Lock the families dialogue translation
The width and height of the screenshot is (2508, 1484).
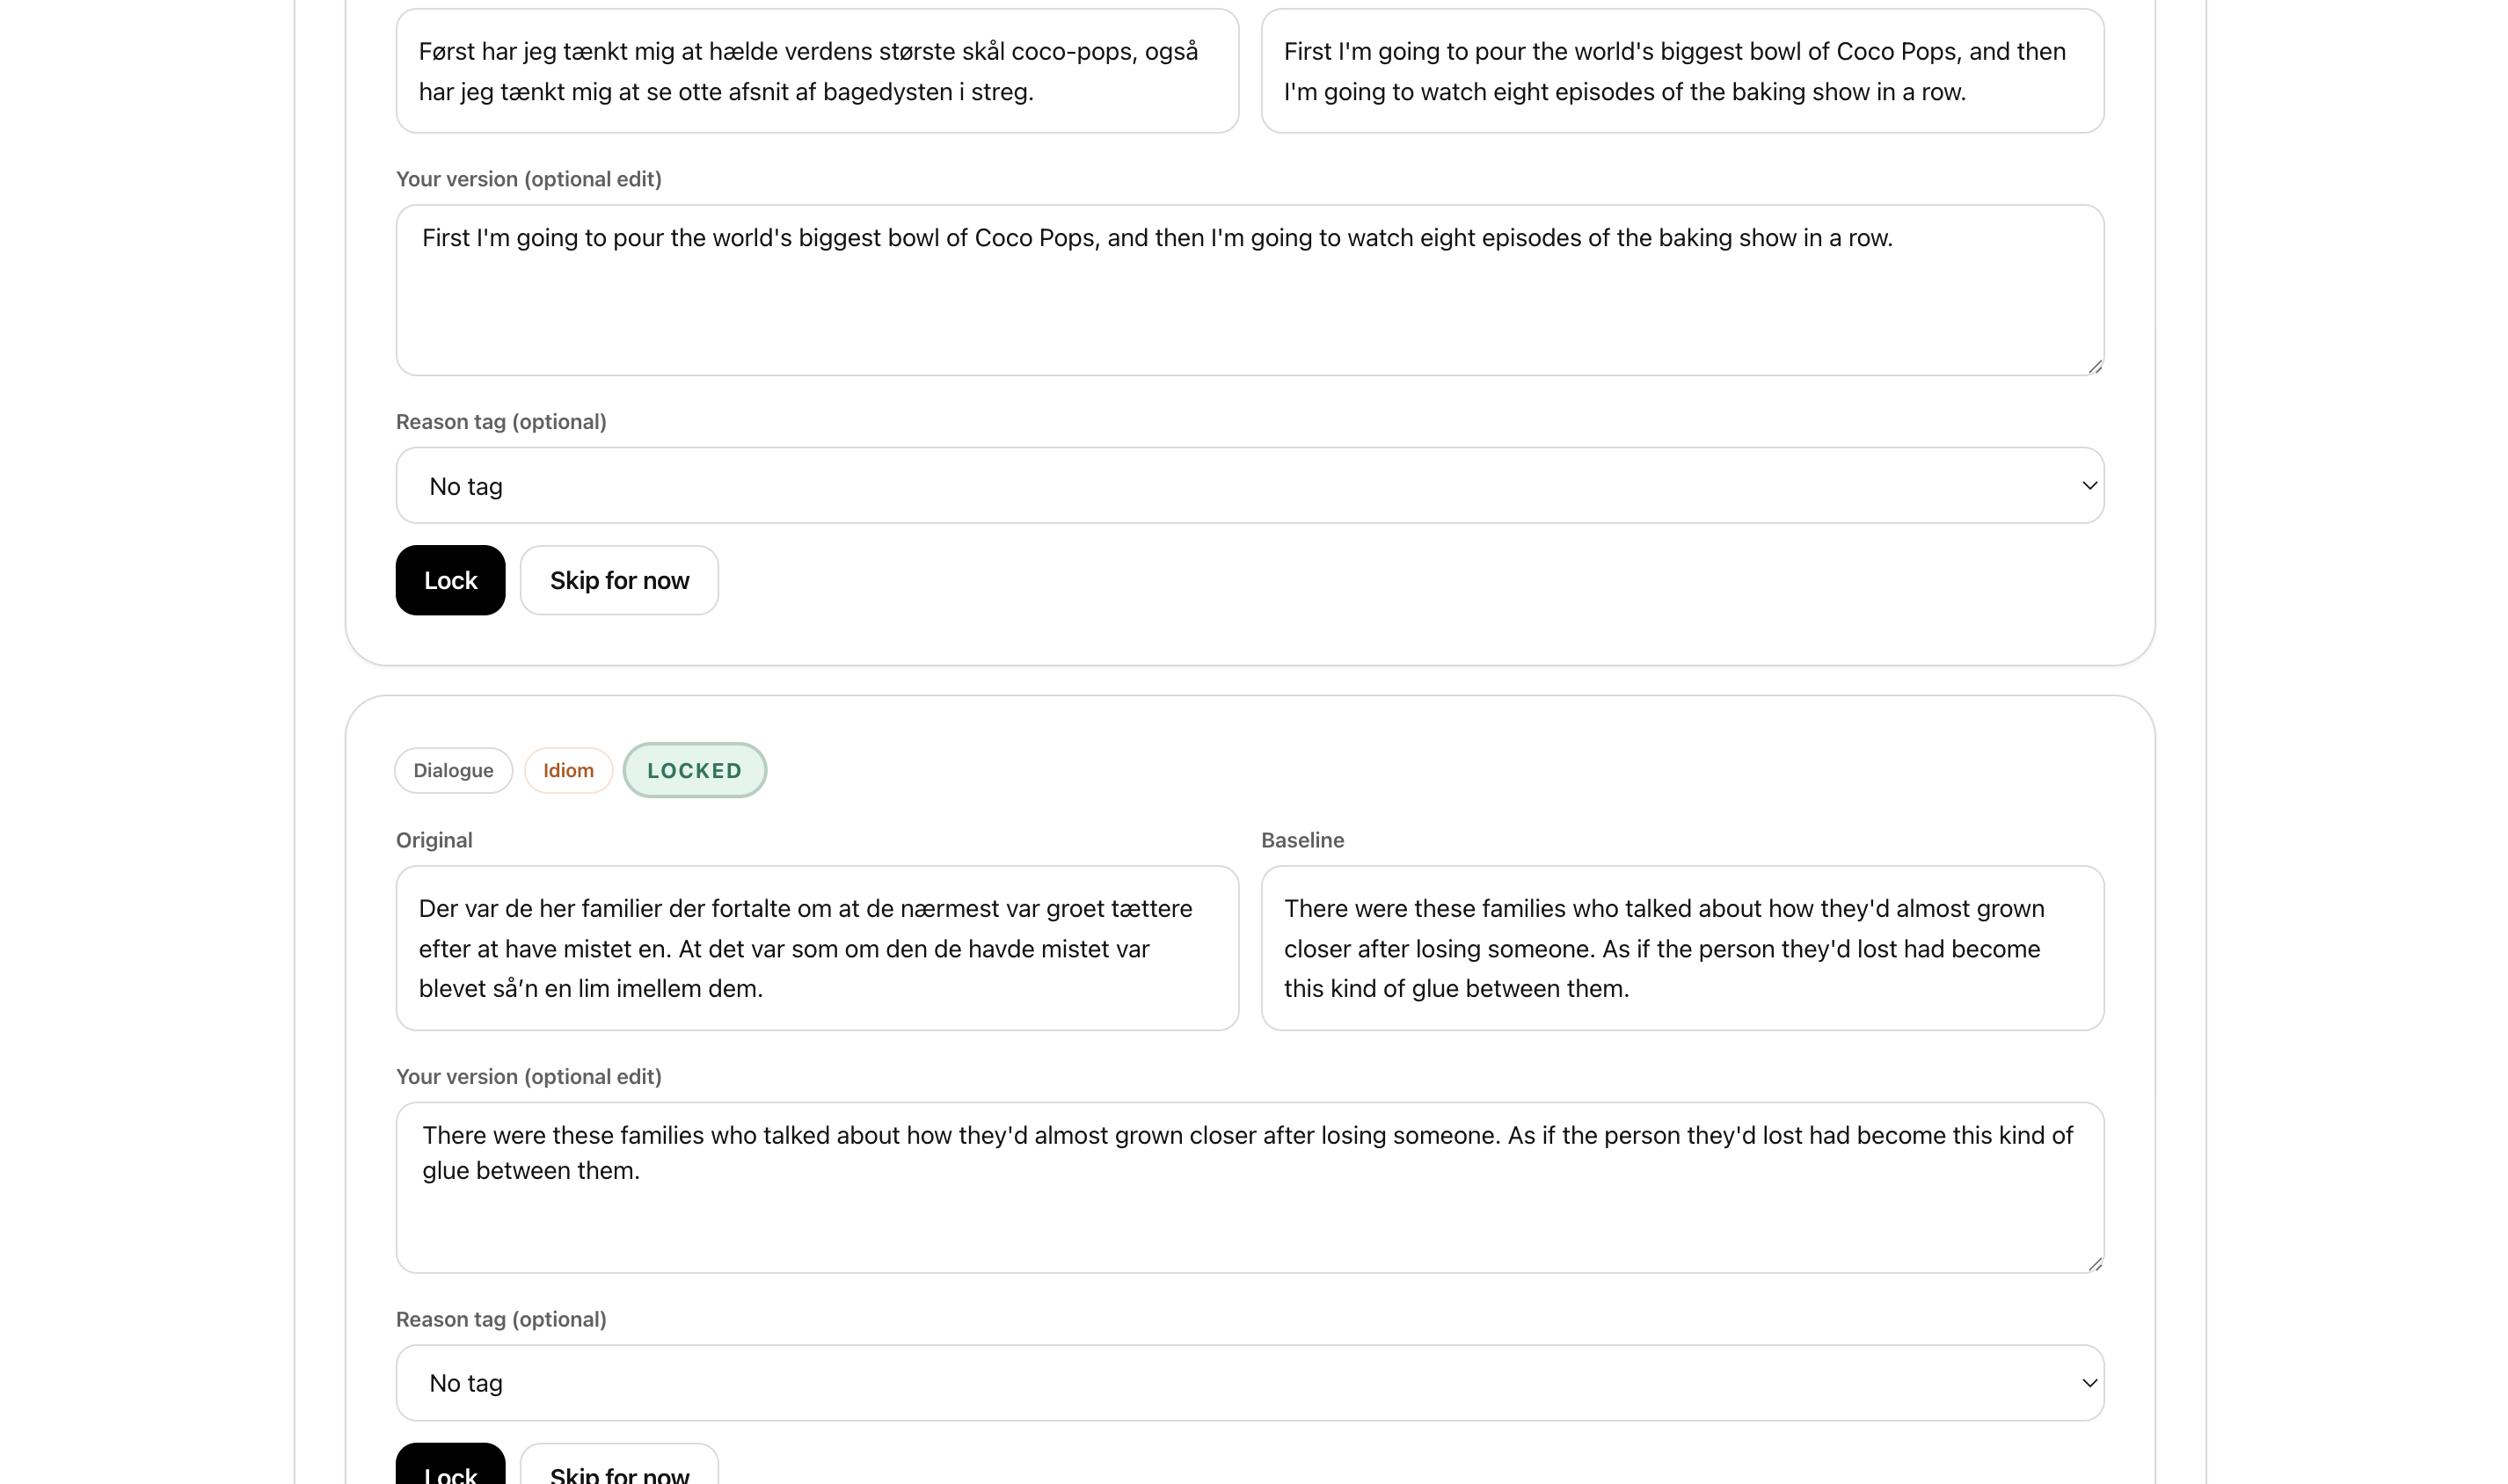(x=449, y=1472)
